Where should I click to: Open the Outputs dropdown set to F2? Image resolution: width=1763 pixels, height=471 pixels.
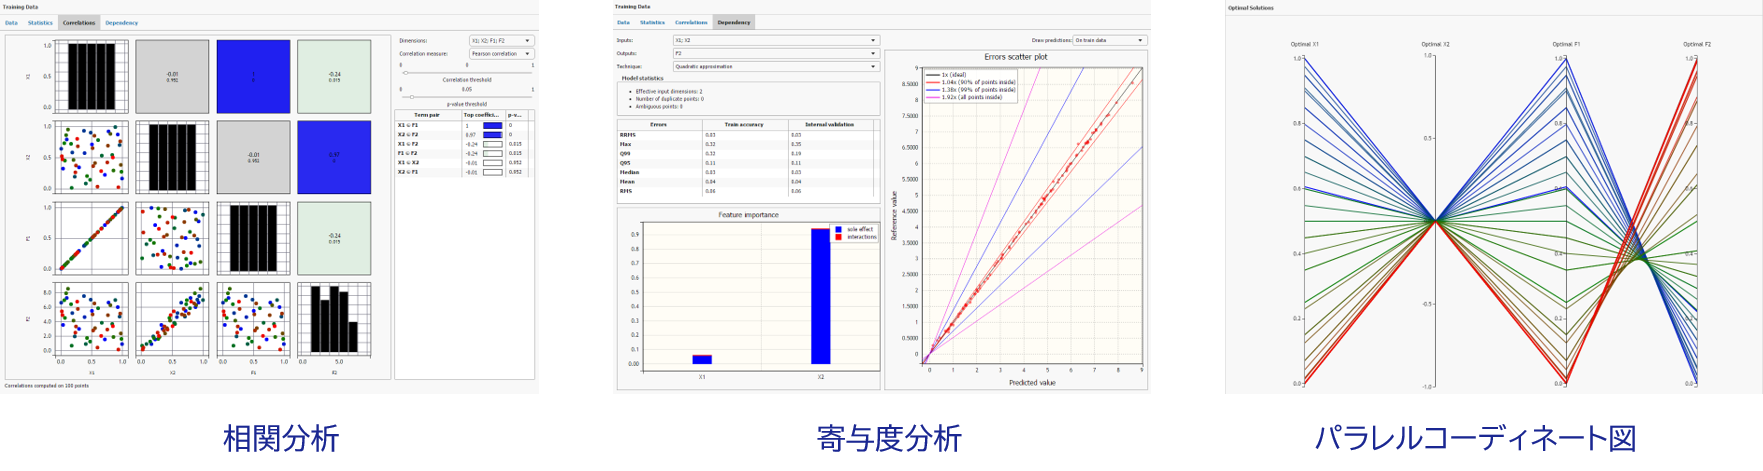[x=776, y=54]
